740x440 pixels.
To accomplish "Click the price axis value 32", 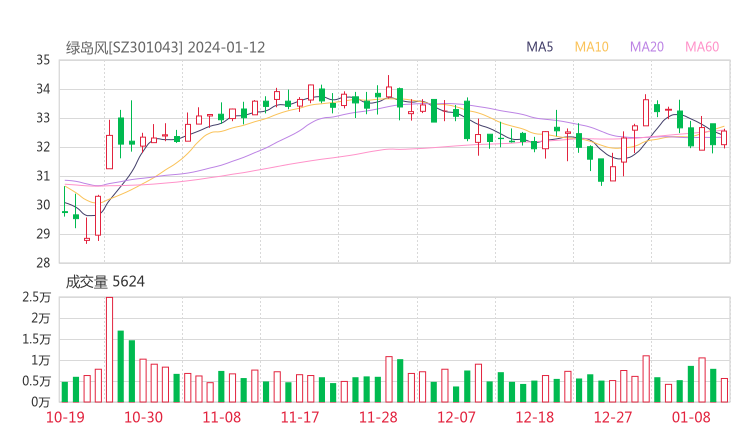I will (x=43, y=147).
